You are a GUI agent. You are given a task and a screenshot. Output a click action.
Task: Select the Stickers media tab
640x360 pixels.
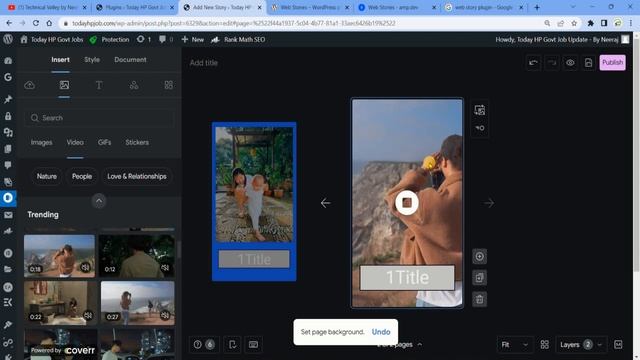(x=137, y=142)
